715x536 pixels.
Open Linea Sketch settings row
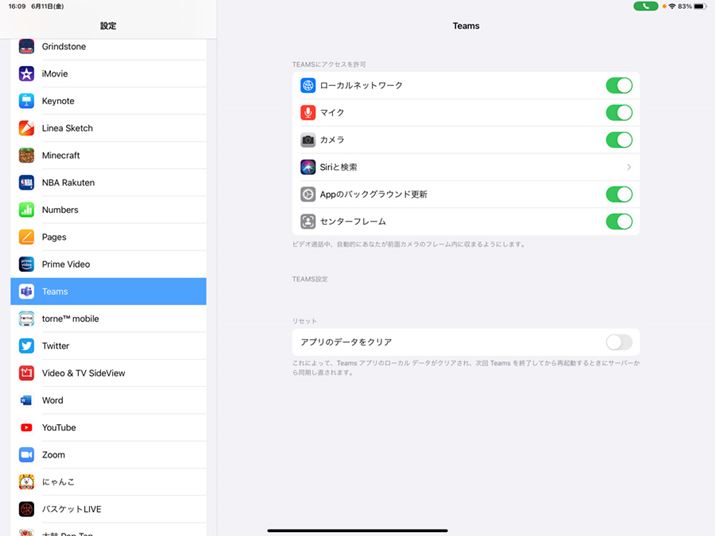109,128
